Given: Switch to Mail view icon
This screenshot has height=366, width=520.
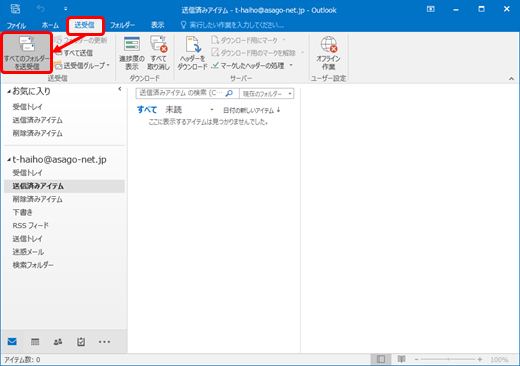Looking at the screenshot, I should point(12,342).
